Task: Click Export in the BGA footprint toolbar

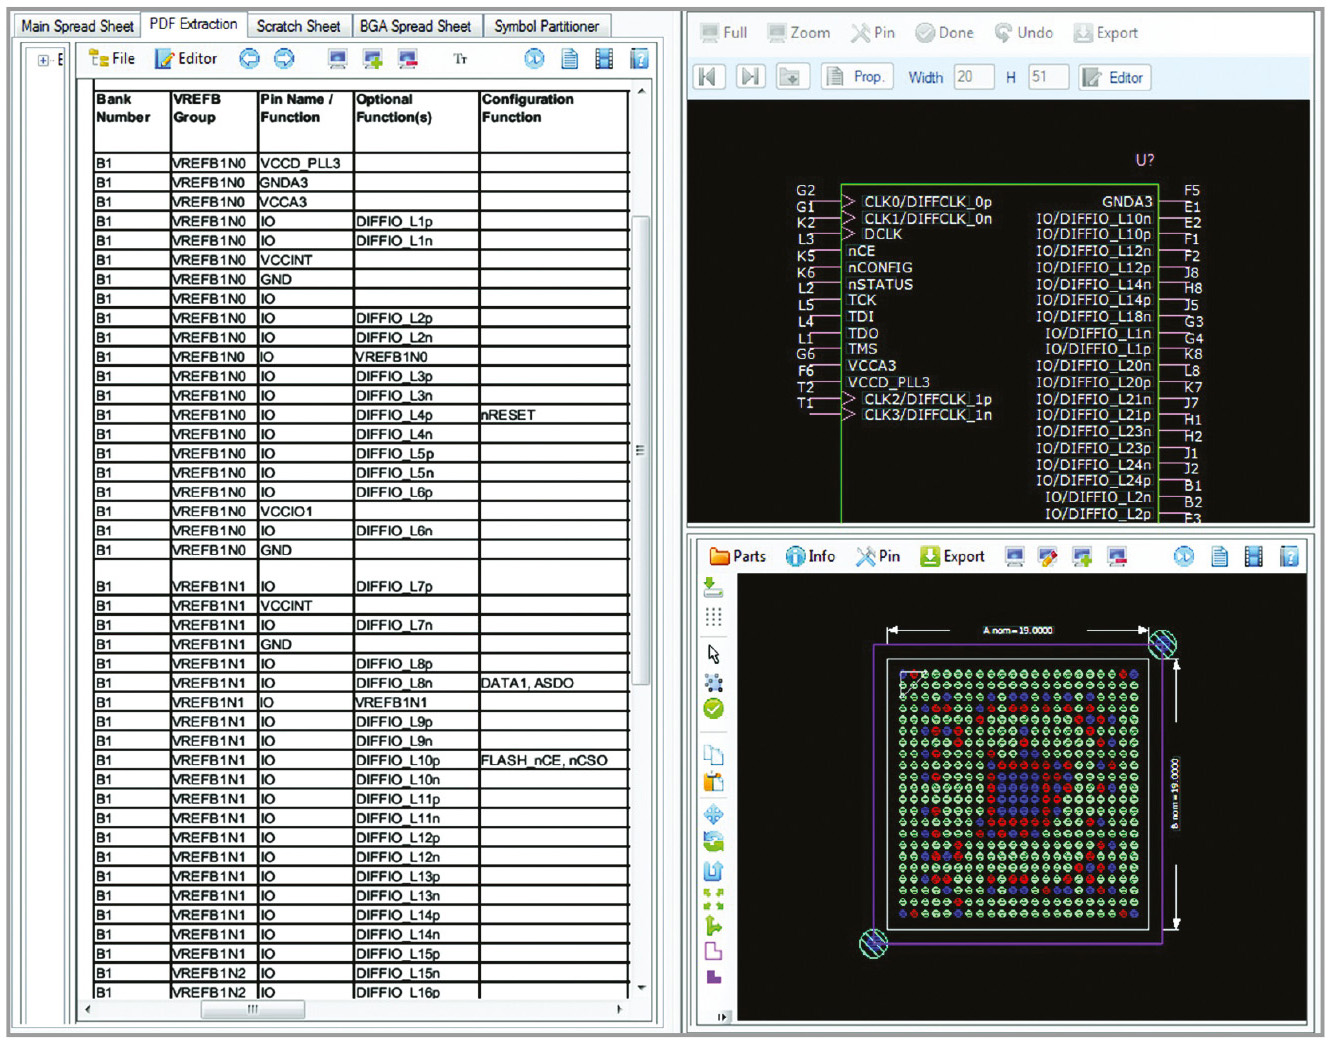Action: tap(953, 557)
